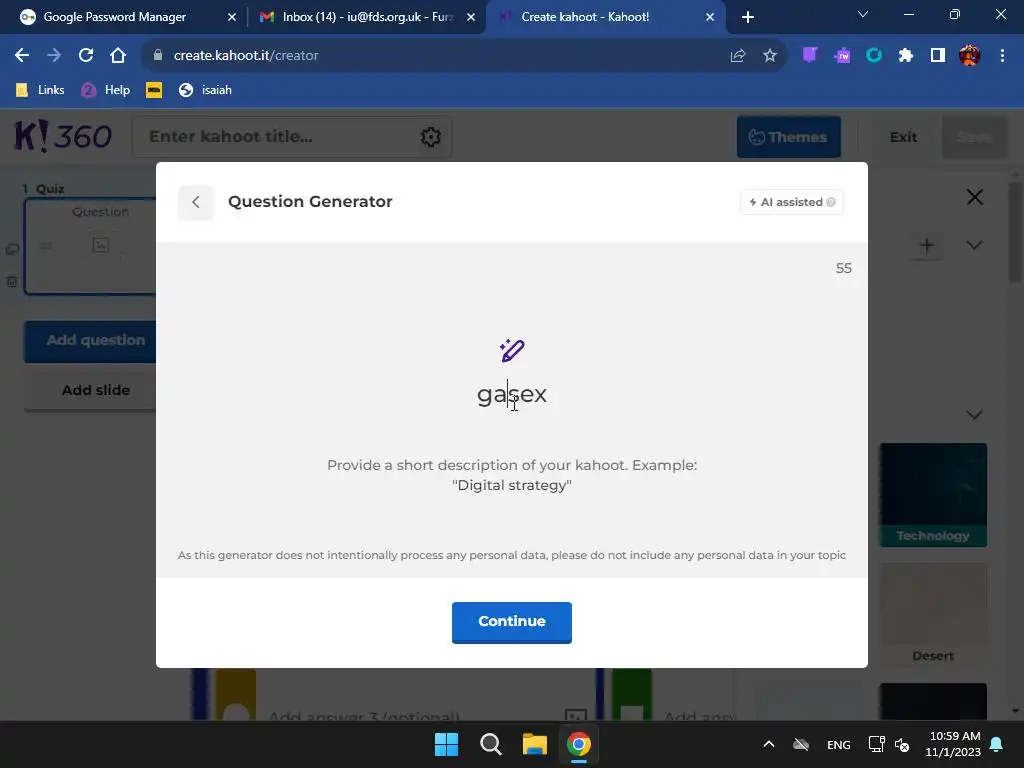Close the side panel with the X
This screenshot has width=1024, height=768.
(x=974, y=197)
